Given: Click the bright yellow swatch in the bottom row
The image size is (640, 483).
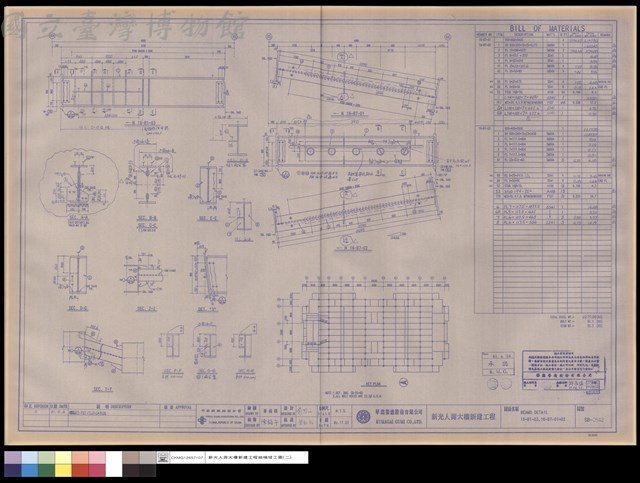Looking at the screenshot, I should point(63,470).
